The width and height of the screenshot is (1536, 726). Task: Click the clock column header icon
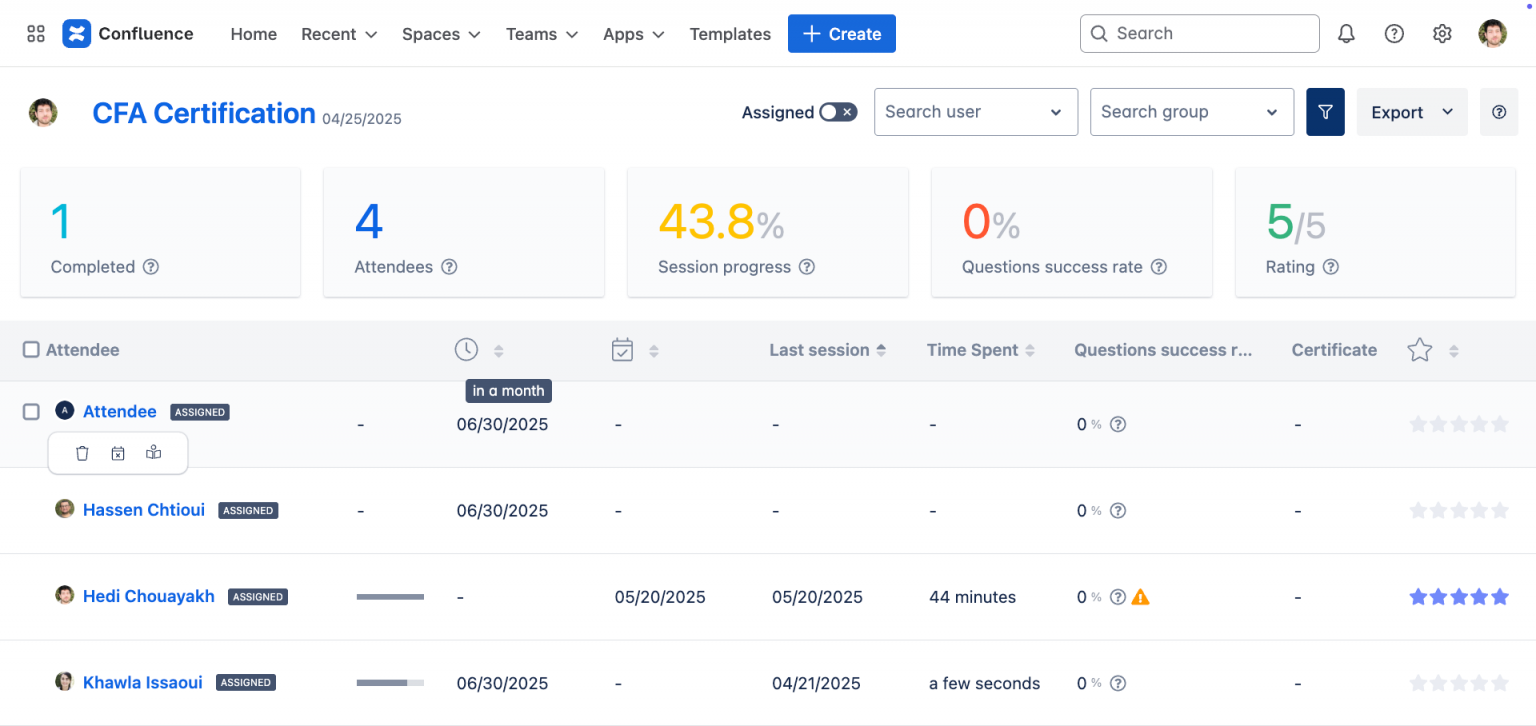click(x=466, y=350)
